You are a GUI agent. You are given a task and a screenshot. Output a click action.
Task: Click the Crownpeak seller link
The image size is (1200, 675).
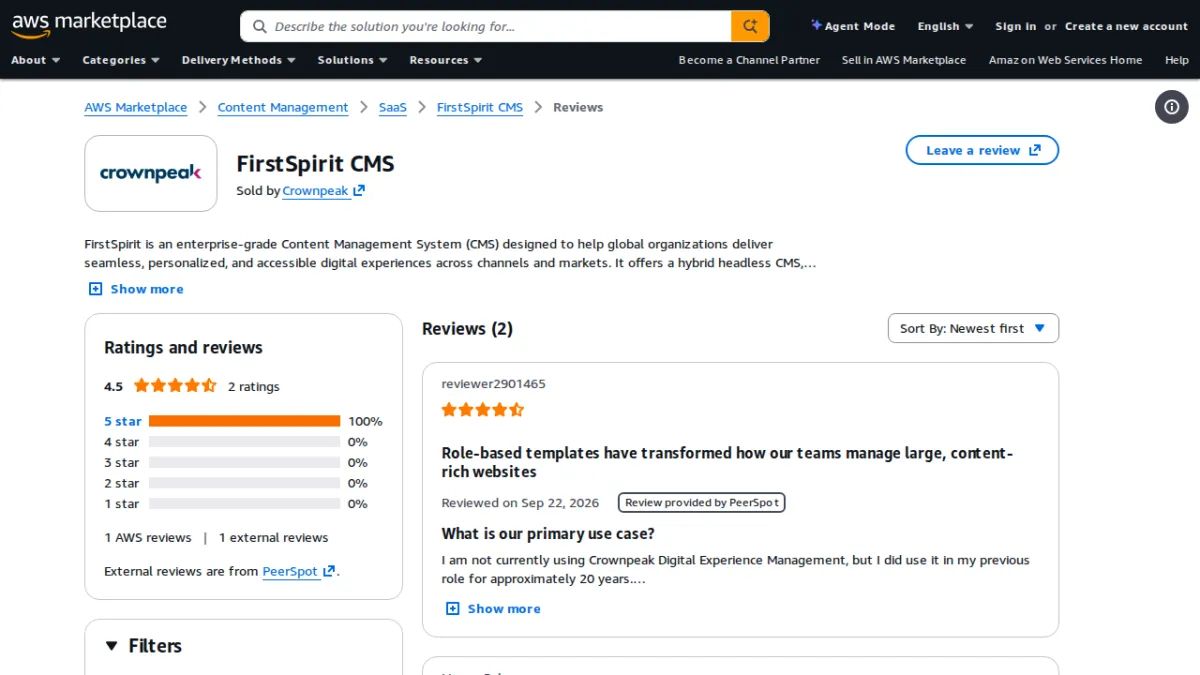[x=323, y=191]
